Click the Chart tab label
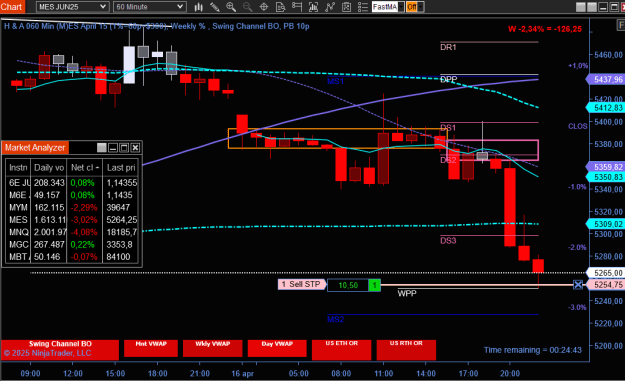The height and width of the screenshot is (381, 625). click(12, 7)
